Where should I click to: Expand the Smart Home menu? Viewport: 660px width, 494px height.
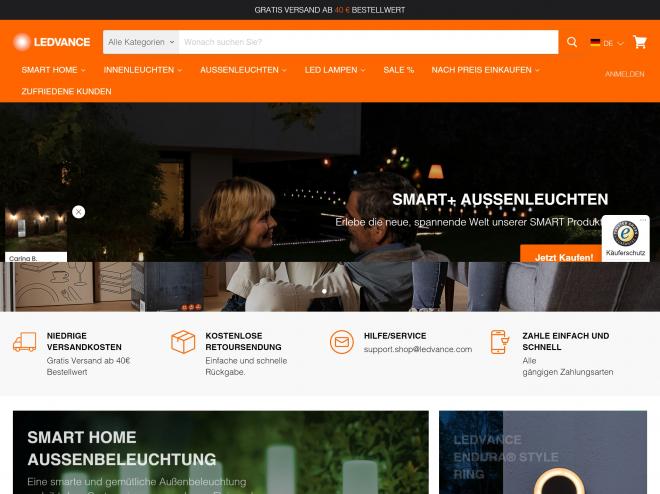53,70
